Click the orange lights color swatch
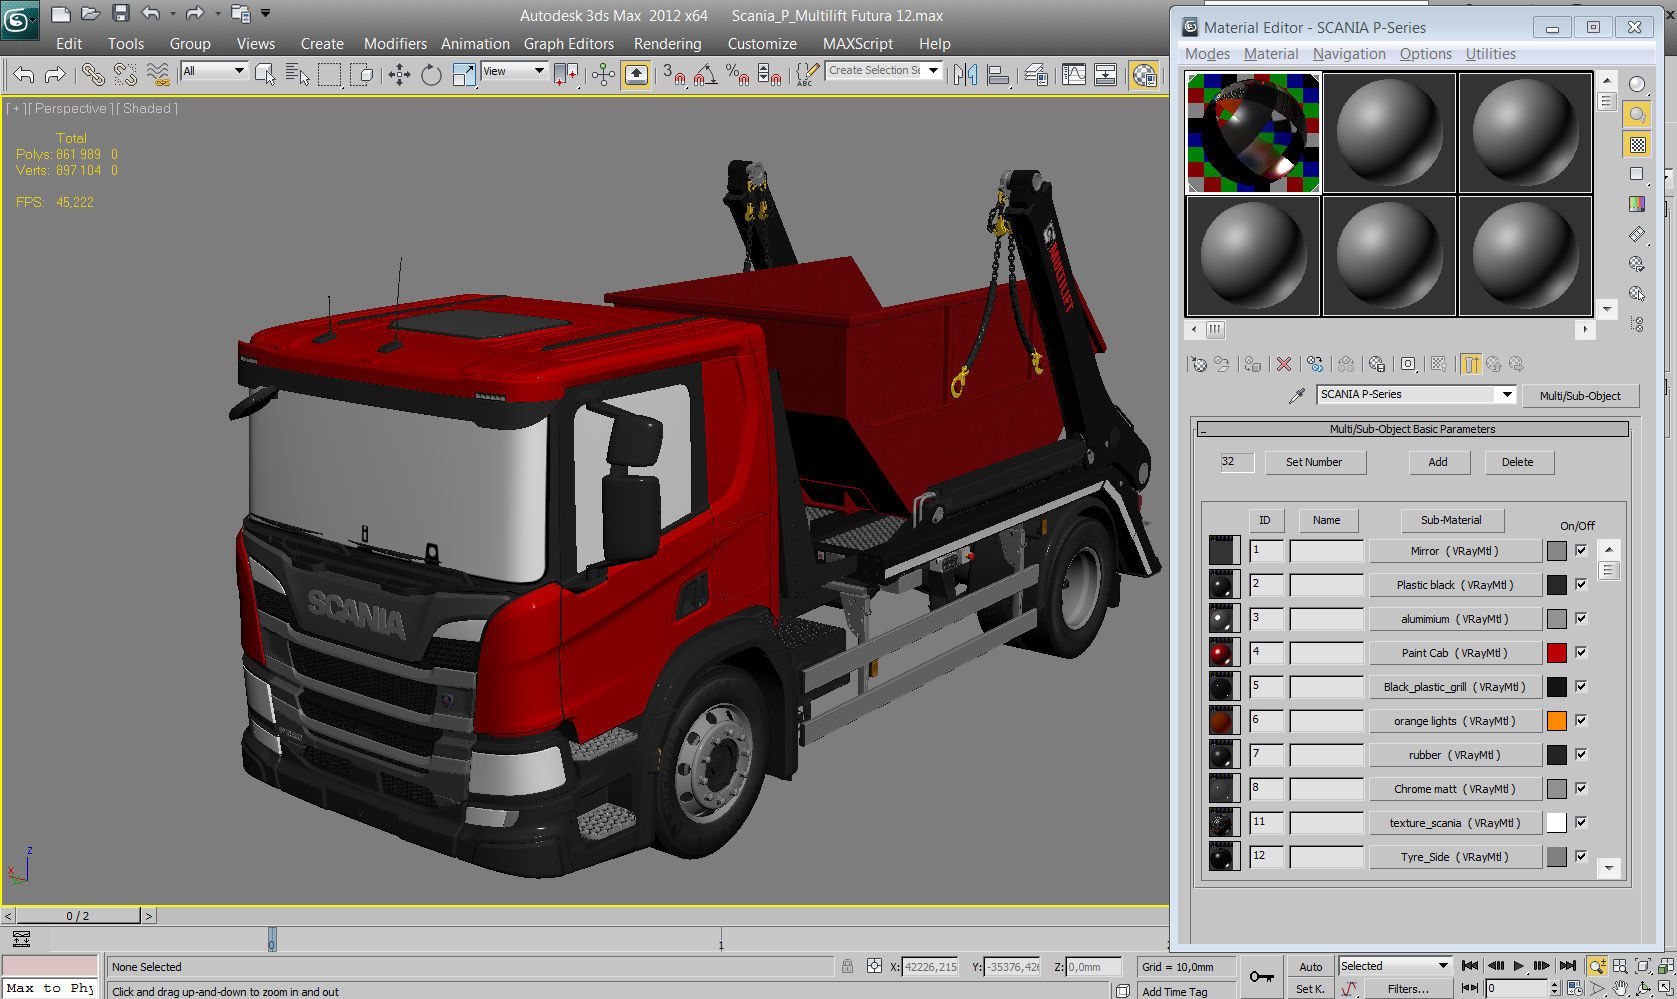 click(1557, 721)
